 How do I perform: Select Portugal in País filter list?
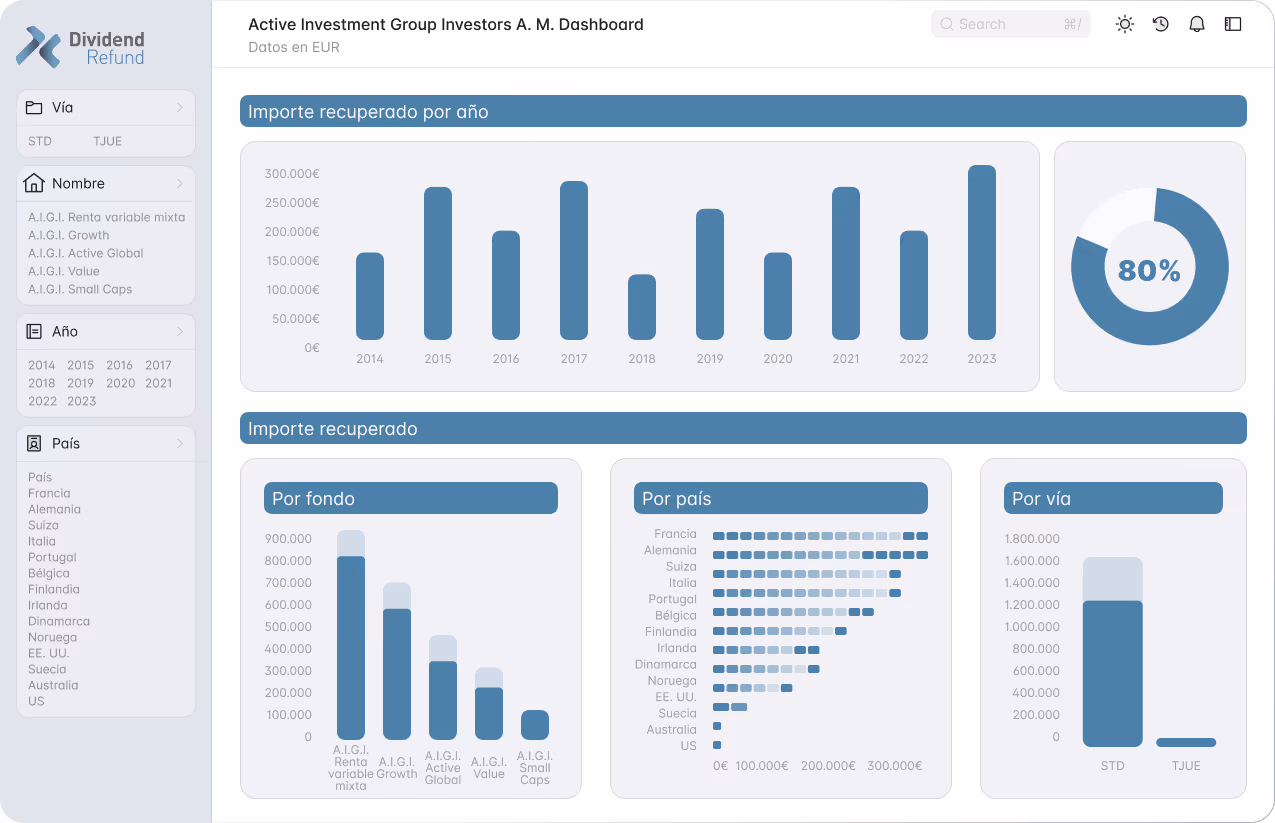click(x=52, y=557)
